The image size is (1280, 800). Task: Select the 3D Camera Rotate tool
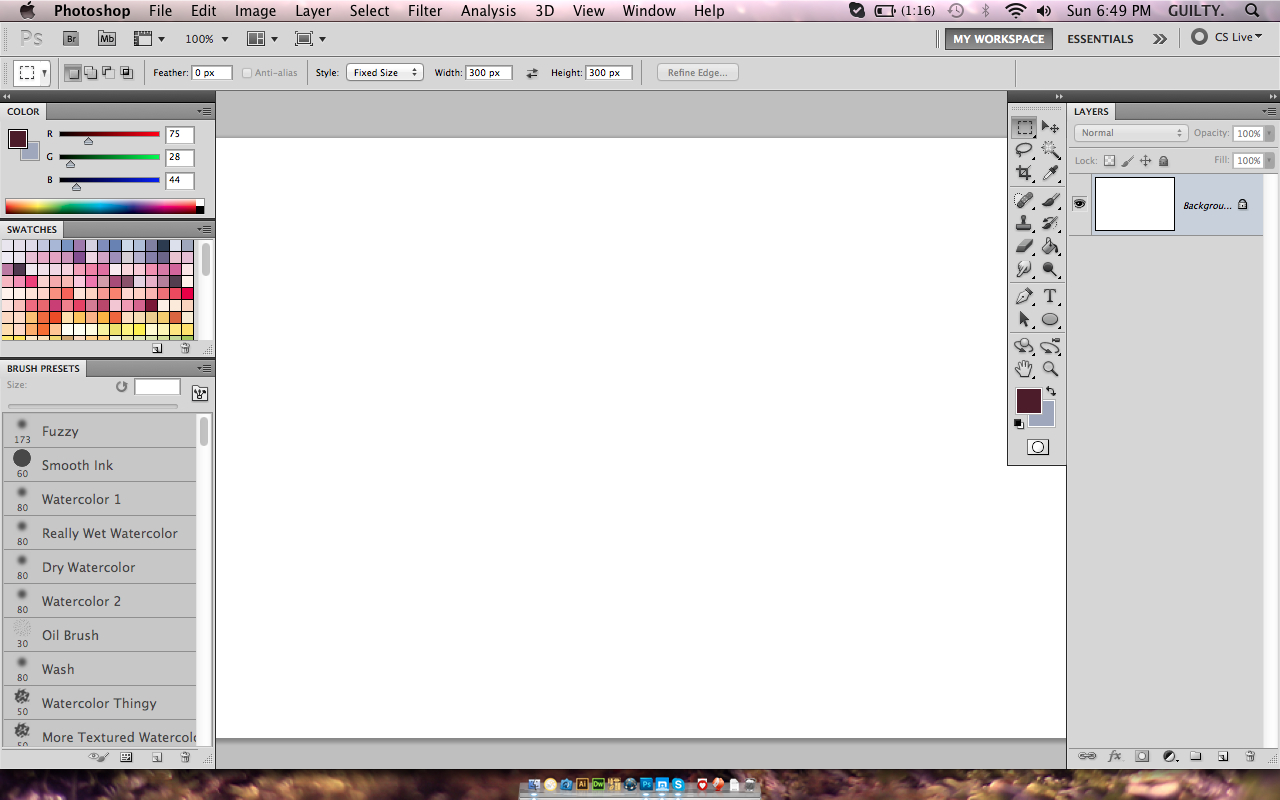(x=1050, y=346)
